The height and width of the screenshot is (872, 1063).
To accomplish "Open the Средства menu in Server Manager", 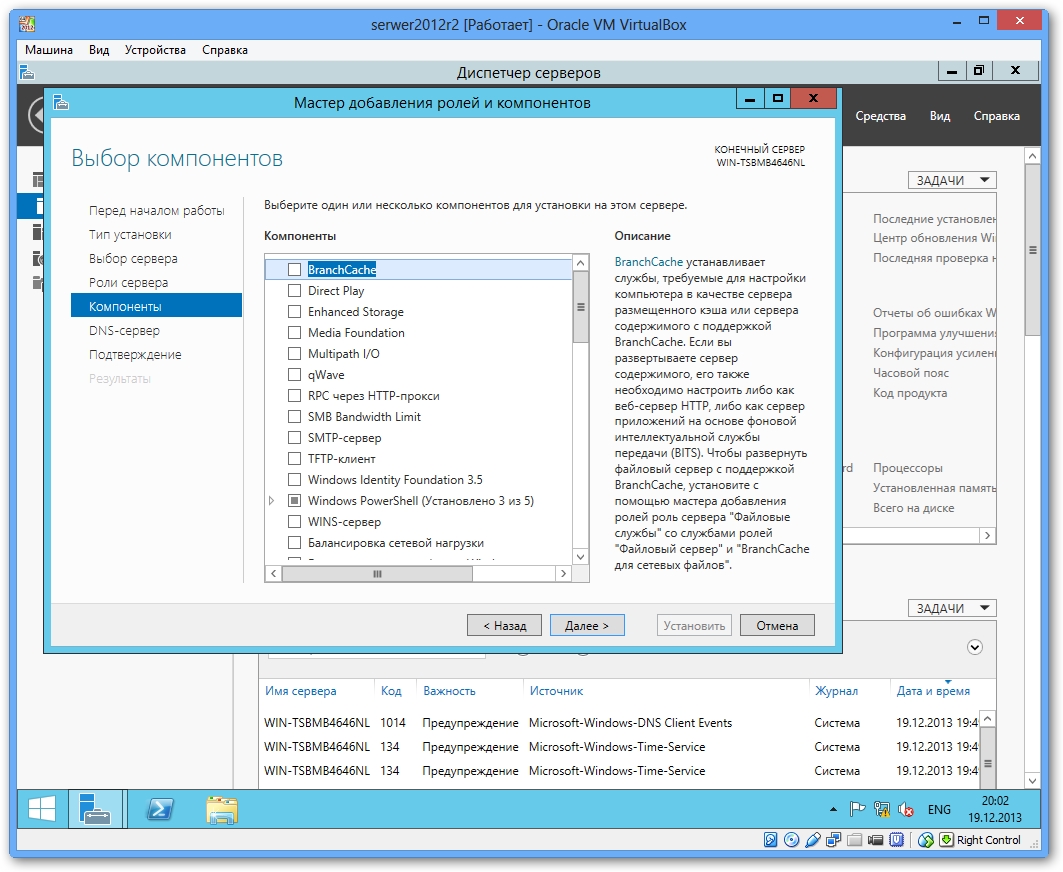I will pyautogui.click(x=880, y=116).
